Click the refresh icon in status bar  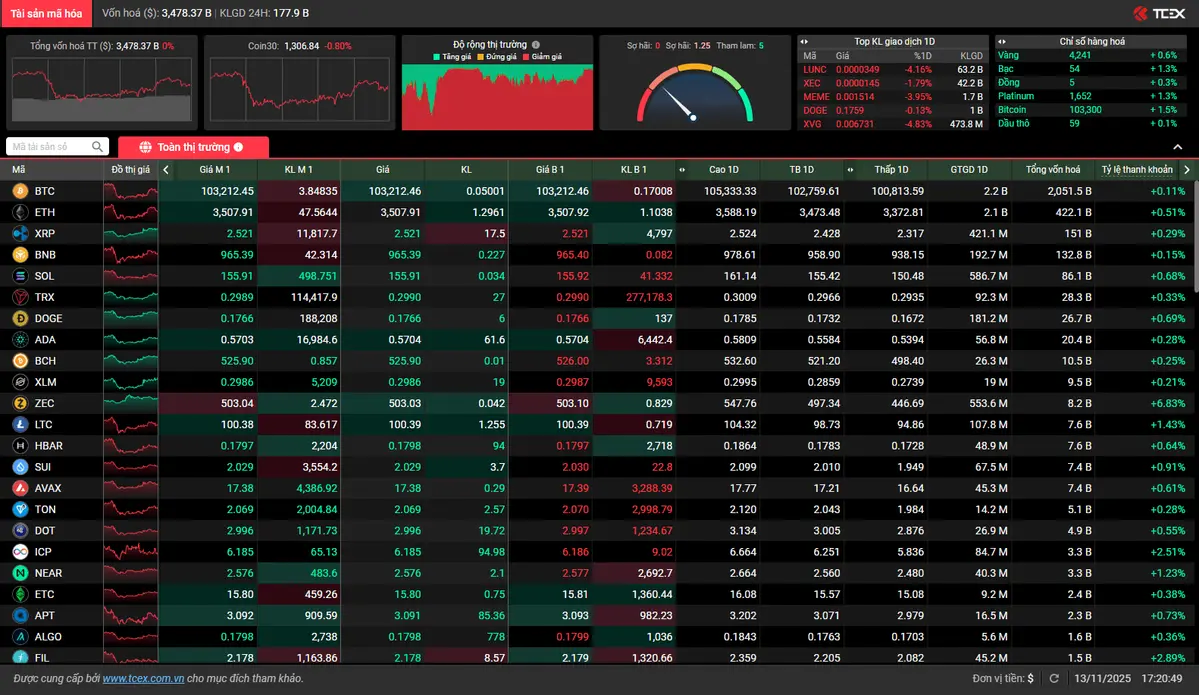[x=1053, y=678]
